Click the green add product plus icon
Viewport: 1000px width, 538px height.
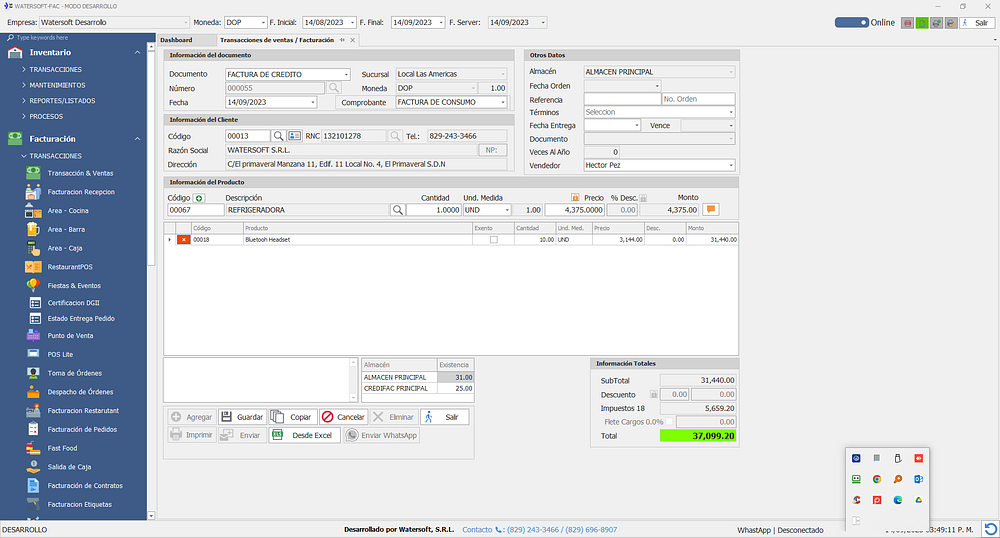coord(199,198)
